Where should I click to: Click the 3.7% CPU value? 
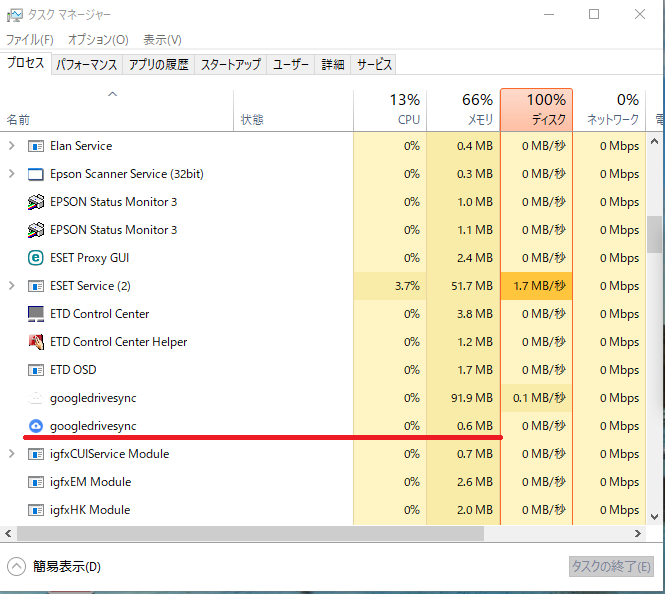point(407,286)
